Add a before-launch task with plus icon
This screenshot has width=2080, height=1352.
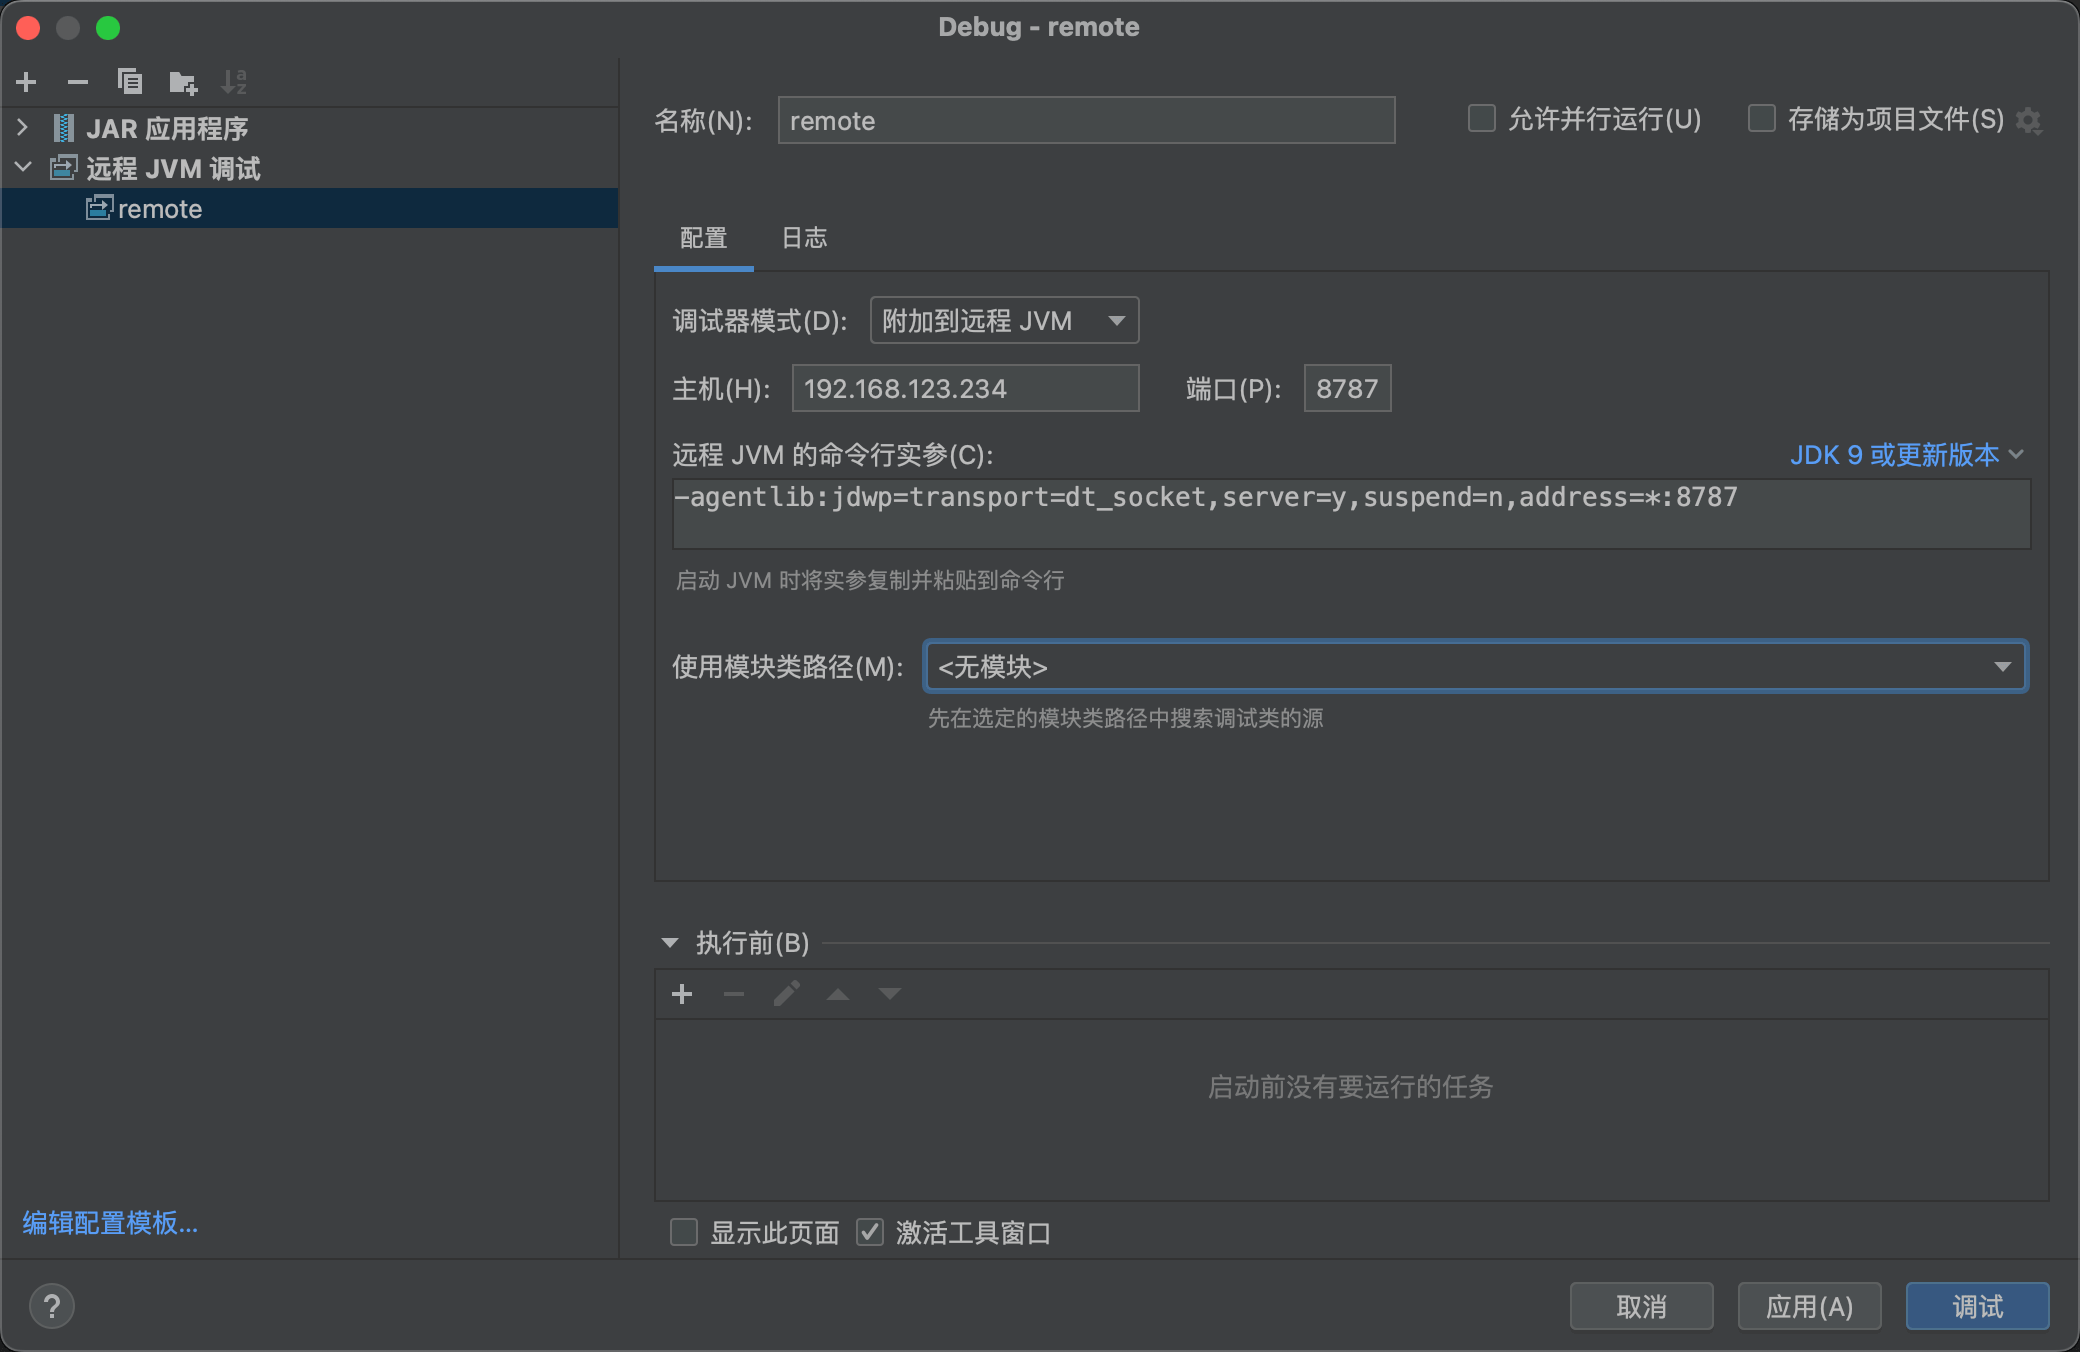click(682, 994)
